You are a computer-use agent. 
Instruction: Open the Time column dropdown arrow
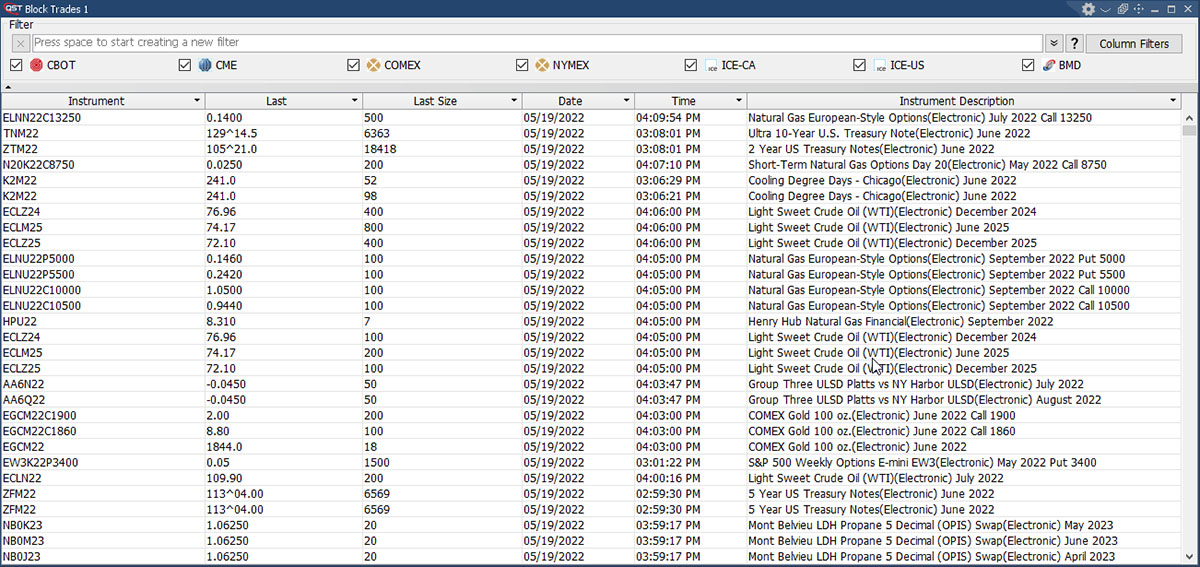(x=739, y=101)
